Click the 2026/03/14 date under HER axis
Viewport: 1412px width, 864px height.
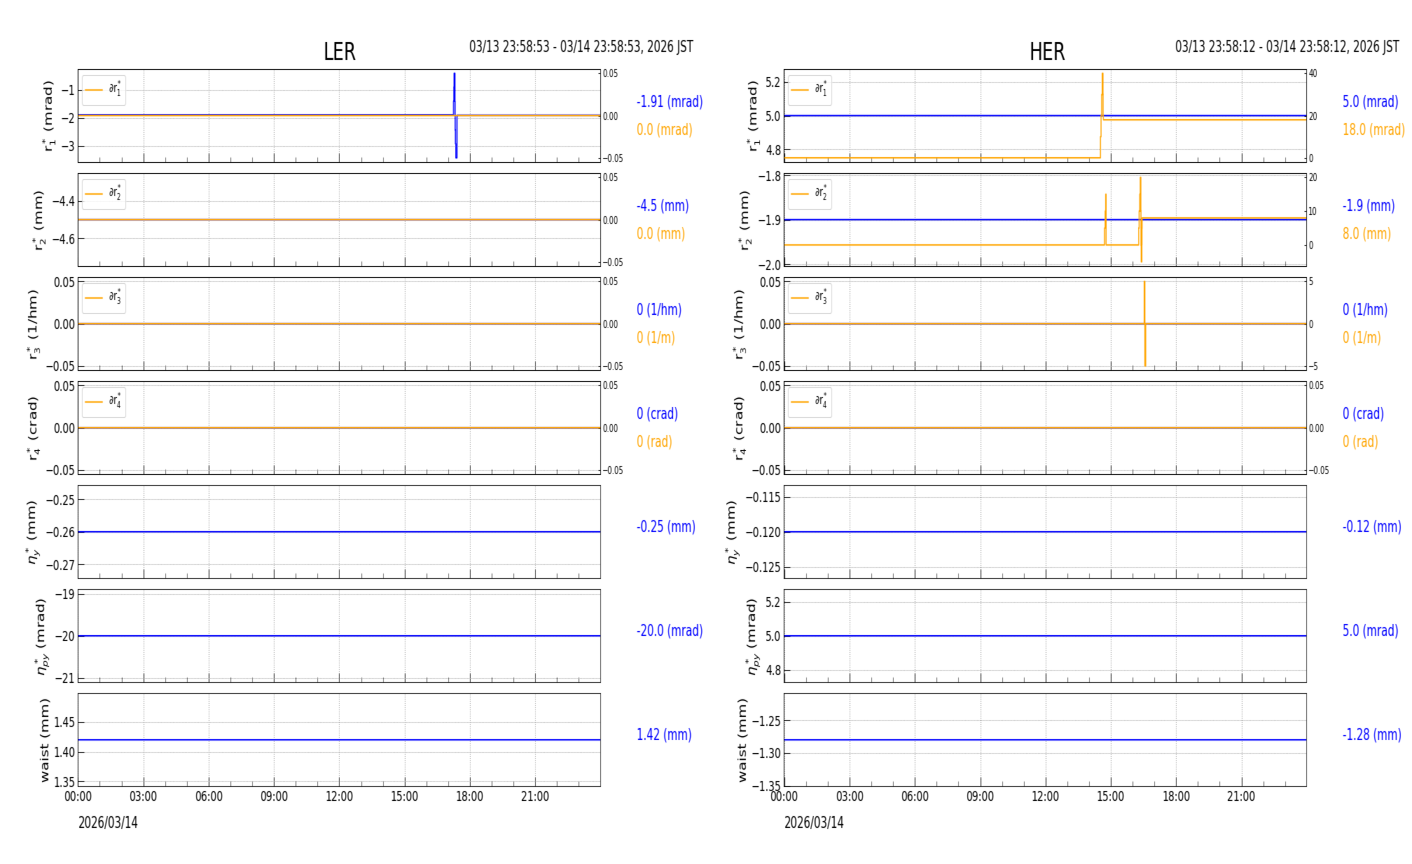(813, 823)
